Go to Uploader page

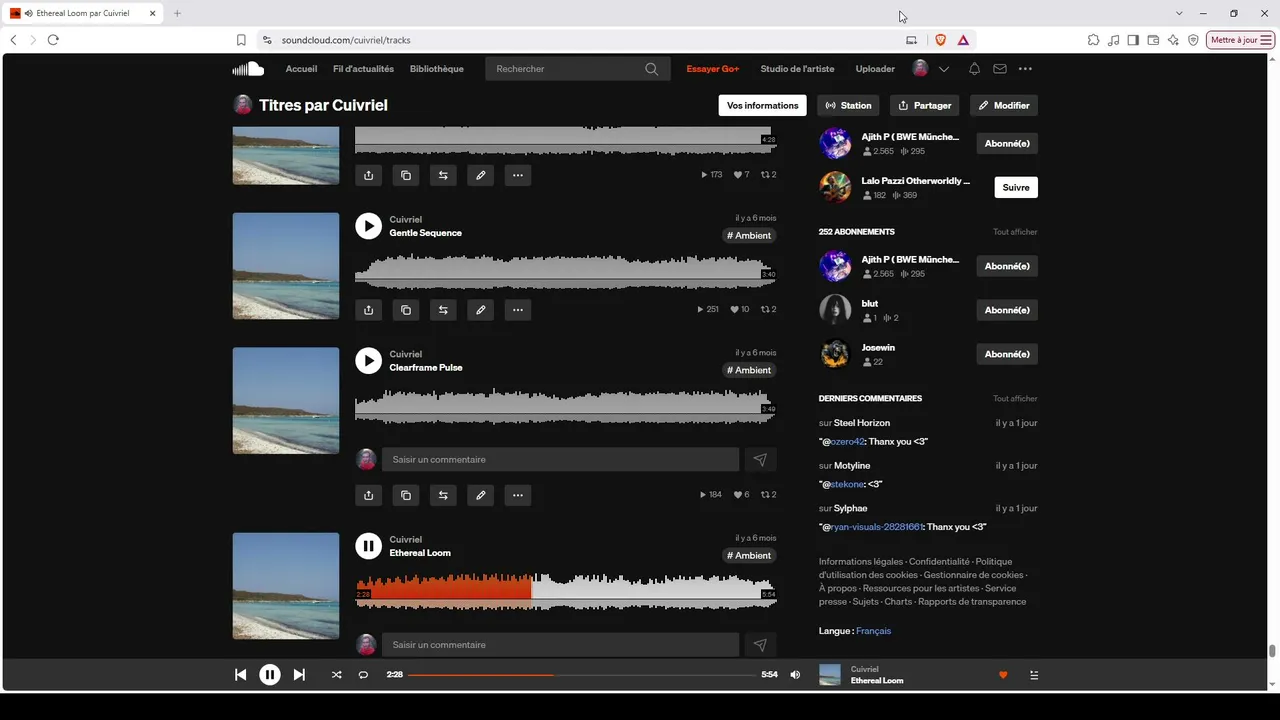click(875, 69)
